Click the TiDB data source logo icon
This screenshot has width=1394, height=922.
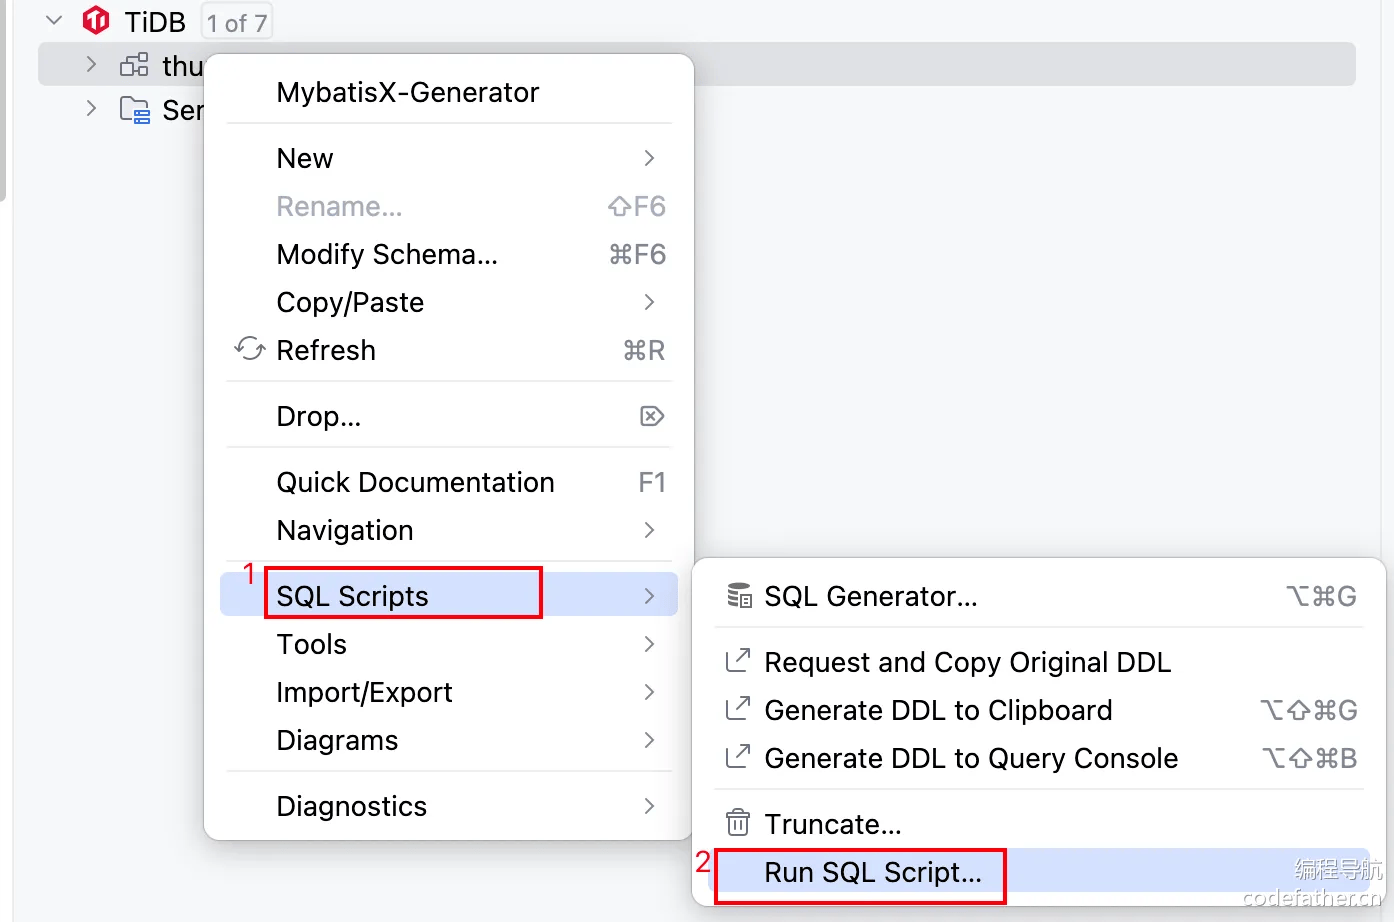point(96,21)
